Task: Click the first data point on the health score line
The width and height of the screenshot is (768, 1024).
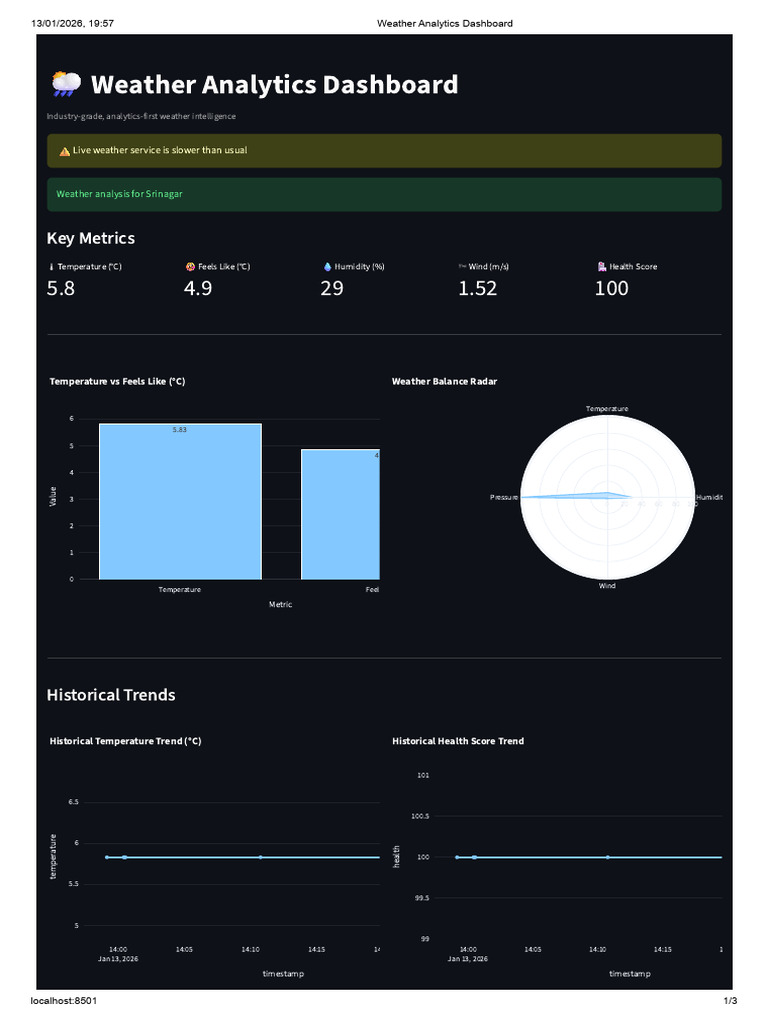Action: tap(457, 857)
